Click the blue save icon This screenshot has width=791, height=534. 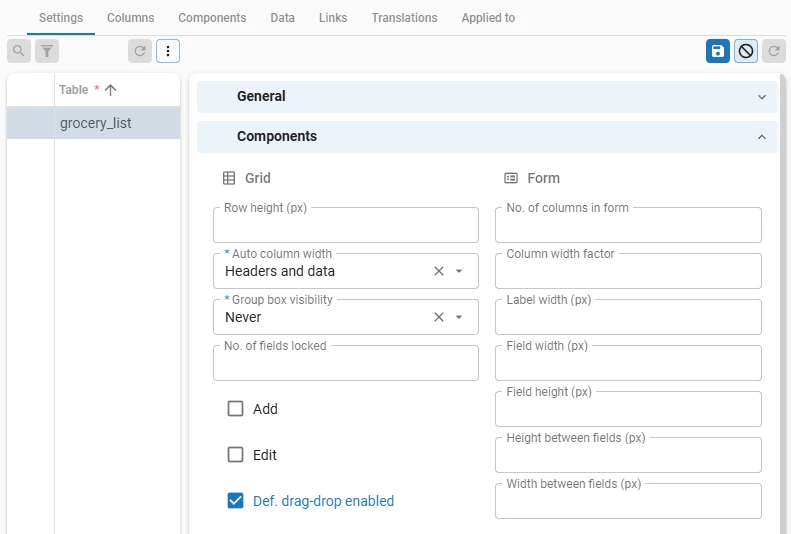point(718,51)
